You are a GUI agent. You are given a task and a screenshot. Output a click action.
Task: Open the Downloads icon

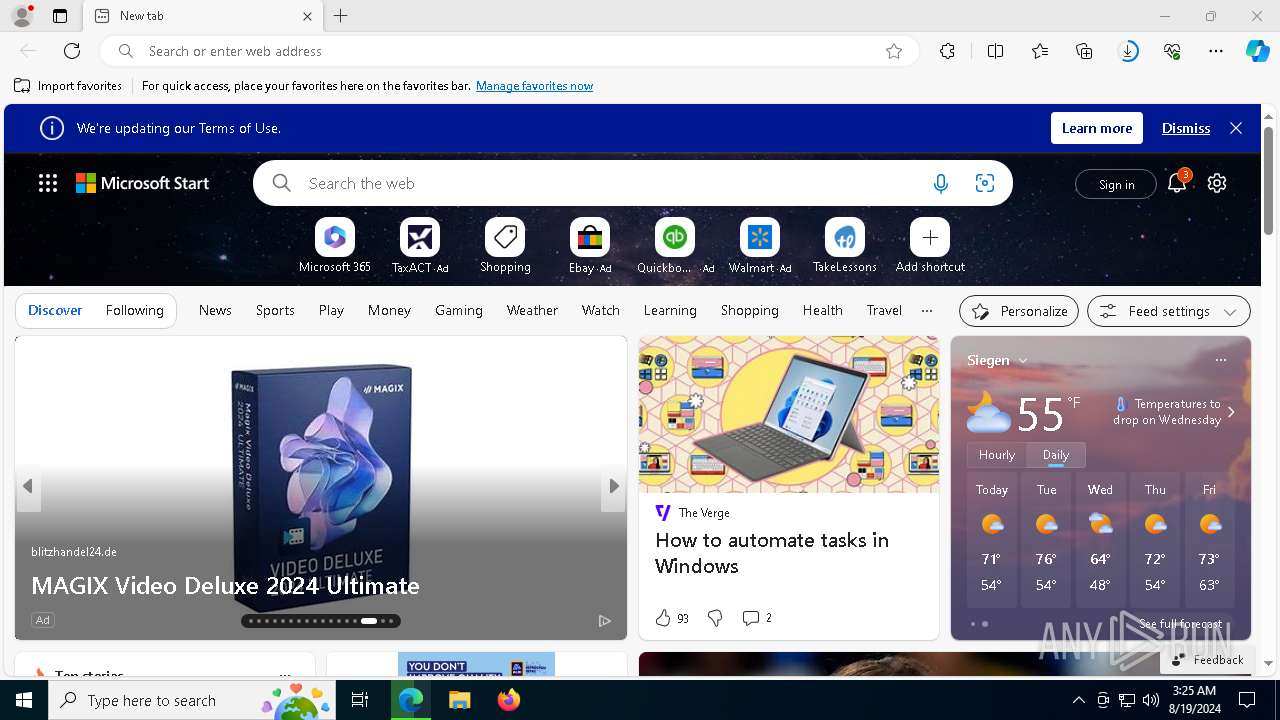coord(1128,51)
